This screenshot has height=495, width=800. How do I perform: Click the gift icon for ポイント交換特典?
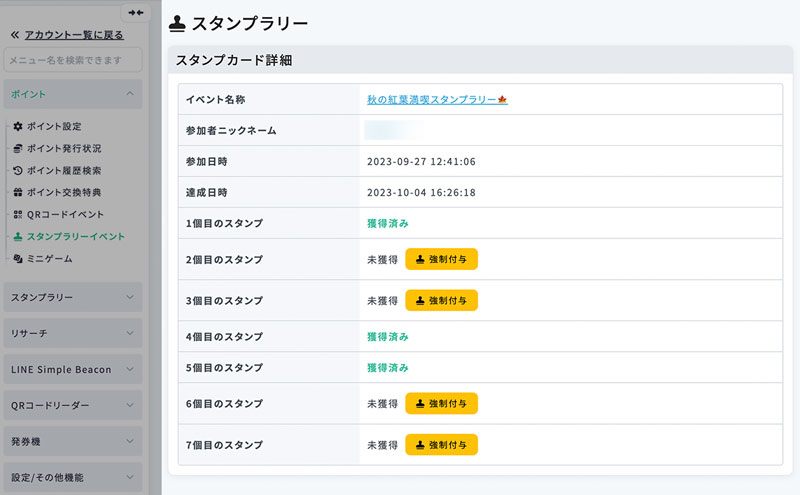18,193
